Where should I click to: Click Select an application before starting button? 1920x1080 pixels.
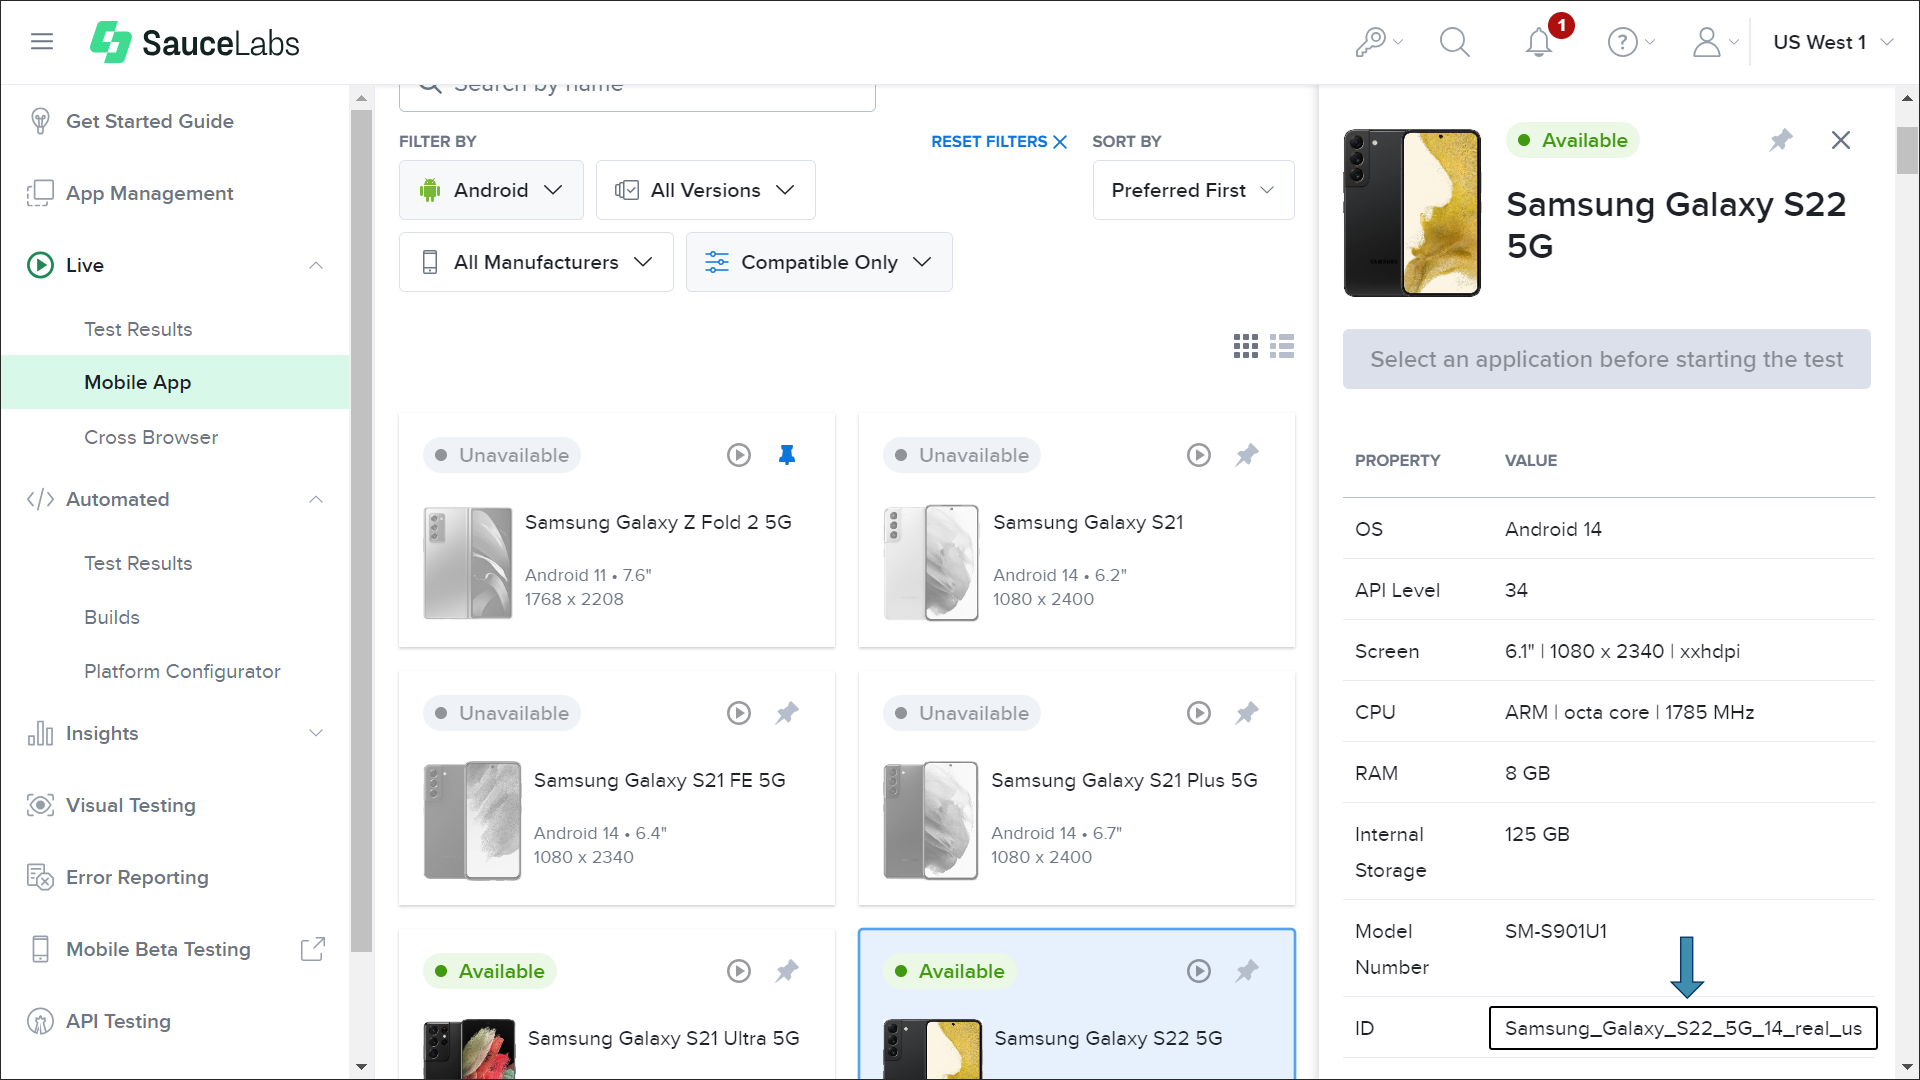1606,359
